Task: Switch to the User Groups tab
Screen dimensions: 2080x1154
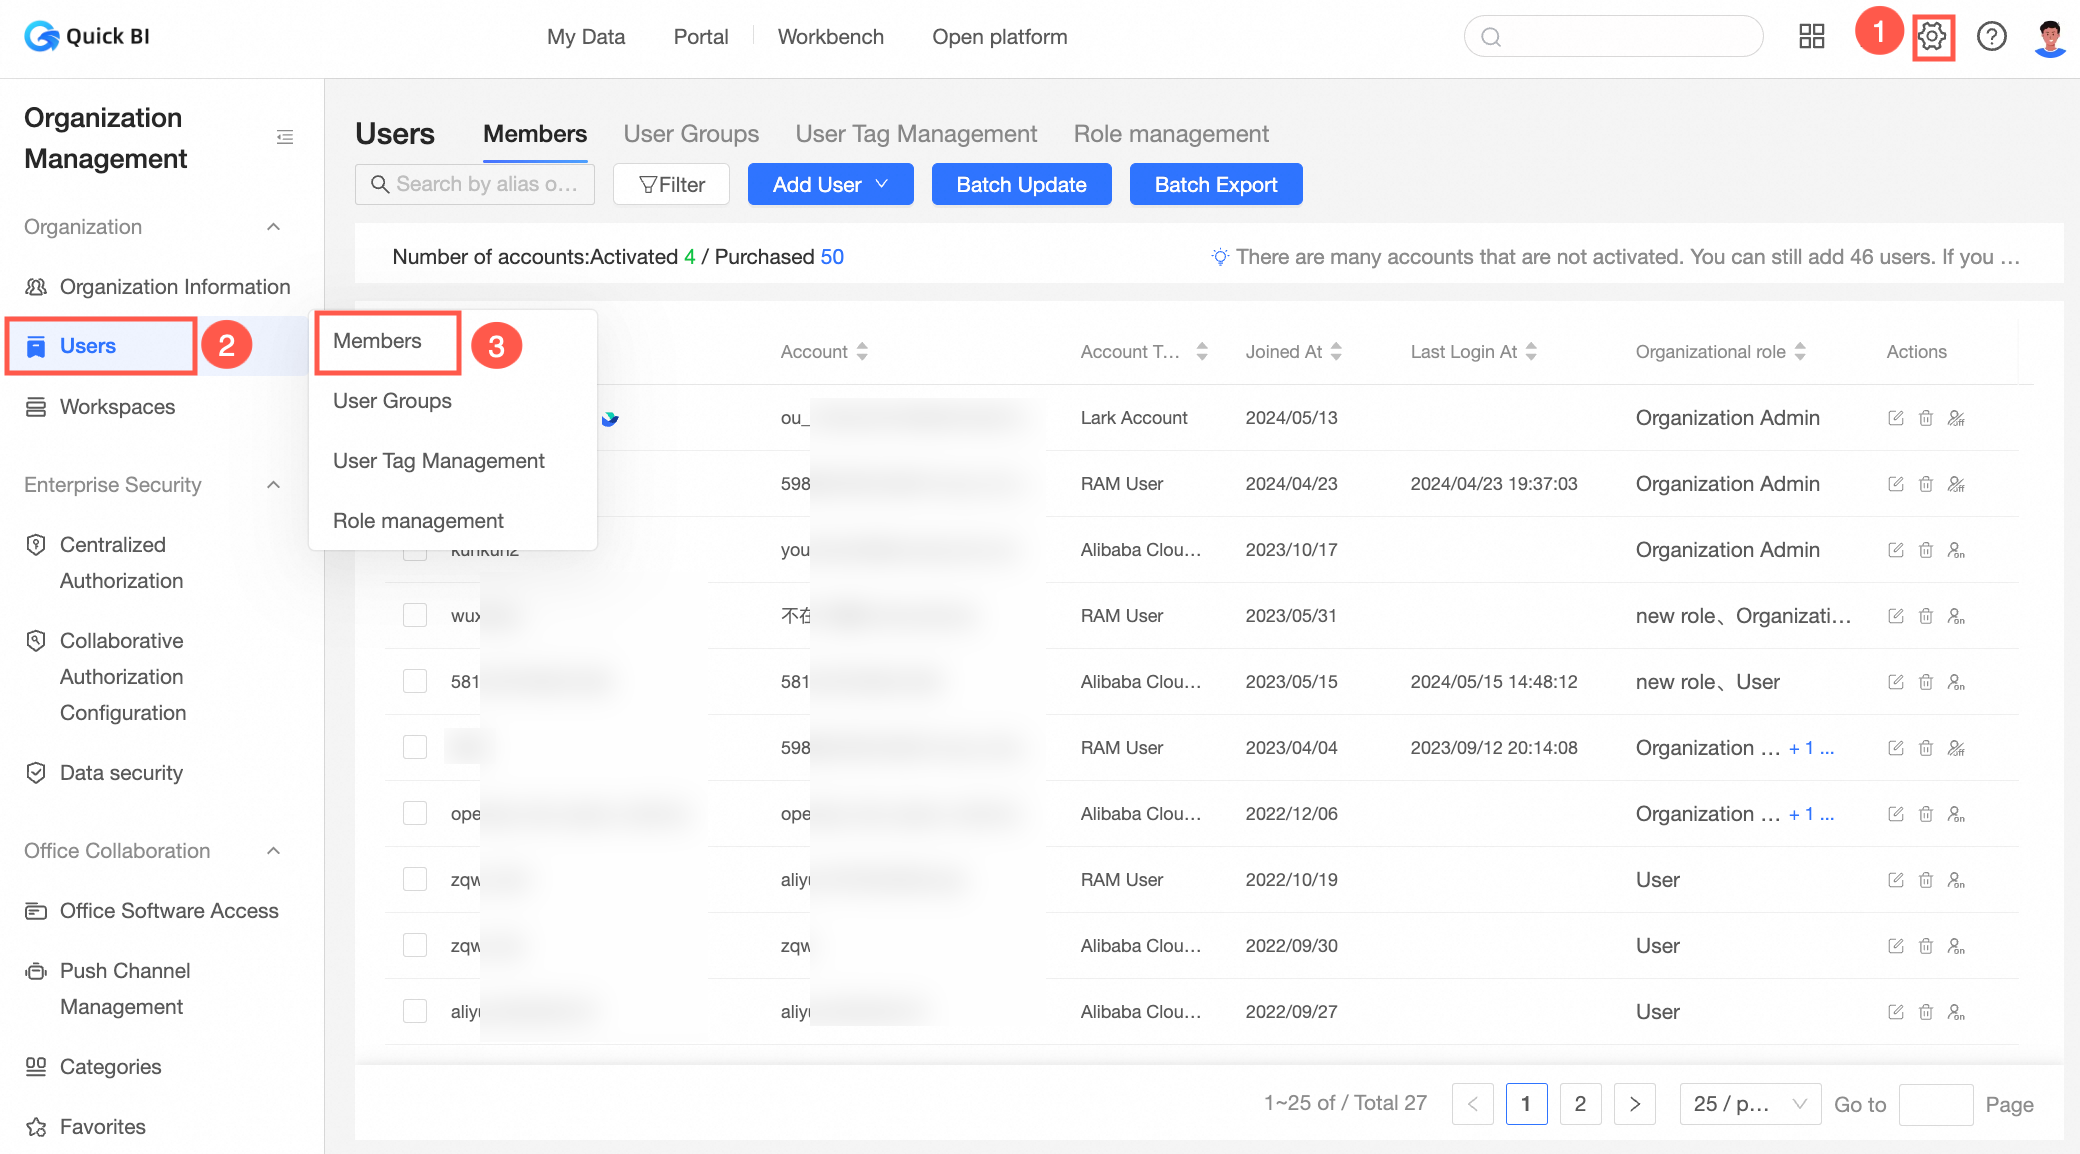Action: click(691, 134)
